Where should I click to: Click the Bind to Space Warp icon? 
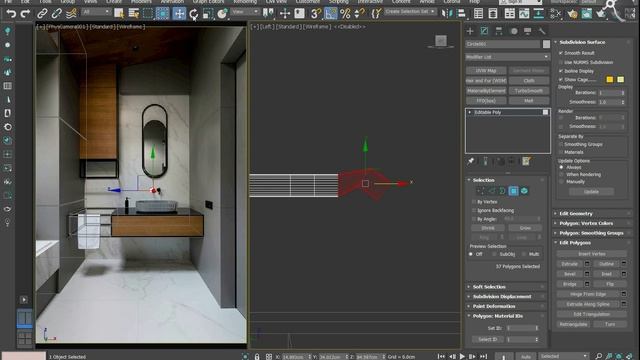click(71, 13)
